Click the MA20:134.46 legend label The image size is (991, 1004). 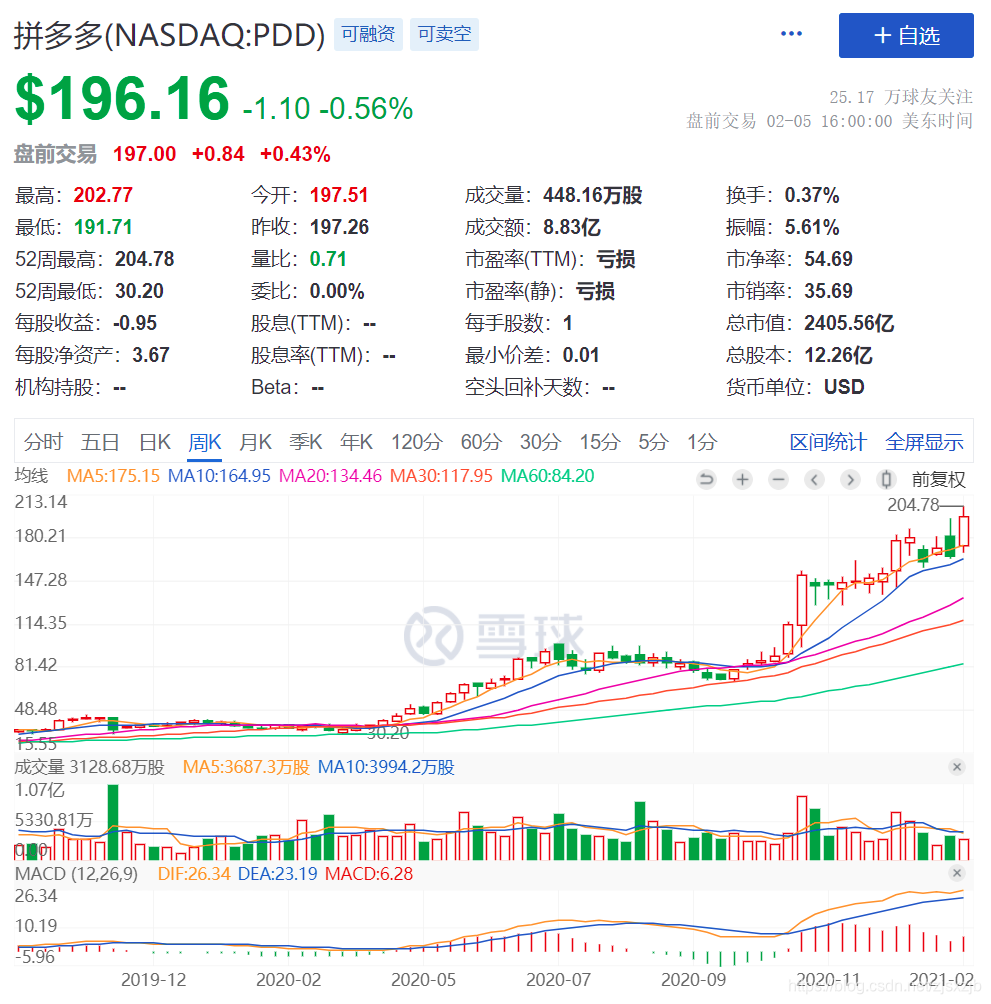pos(330,476)
